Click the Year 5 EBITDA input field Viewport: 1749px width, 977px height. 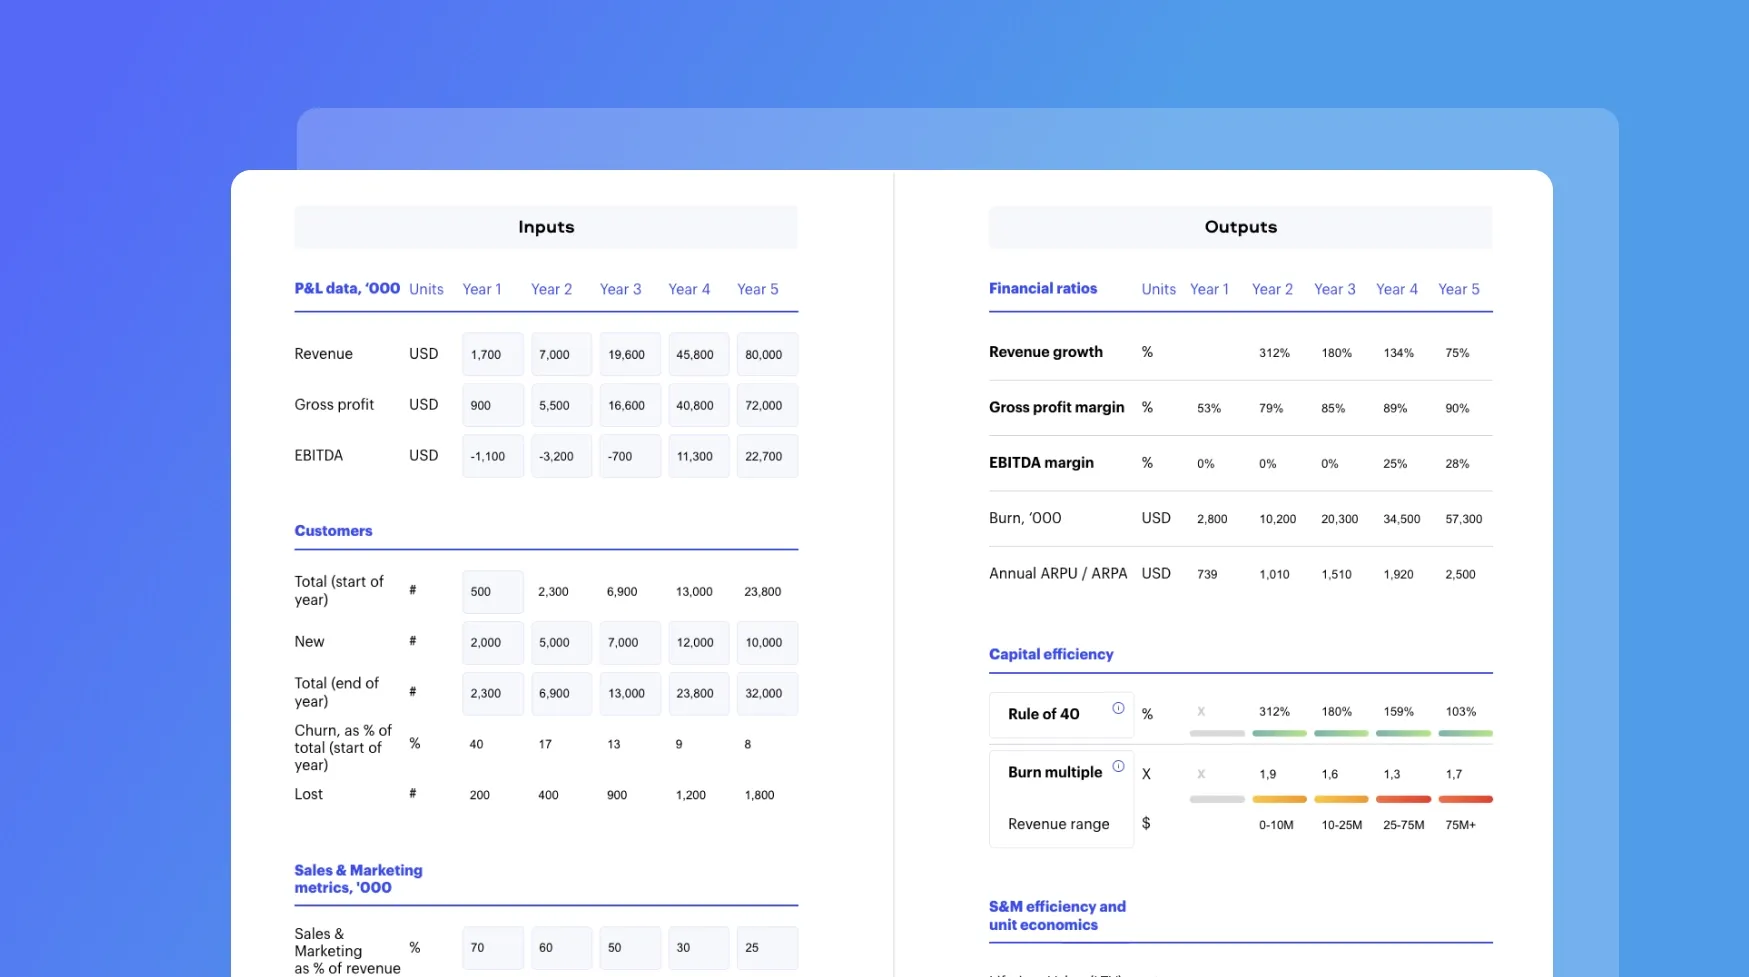point(767,456)
